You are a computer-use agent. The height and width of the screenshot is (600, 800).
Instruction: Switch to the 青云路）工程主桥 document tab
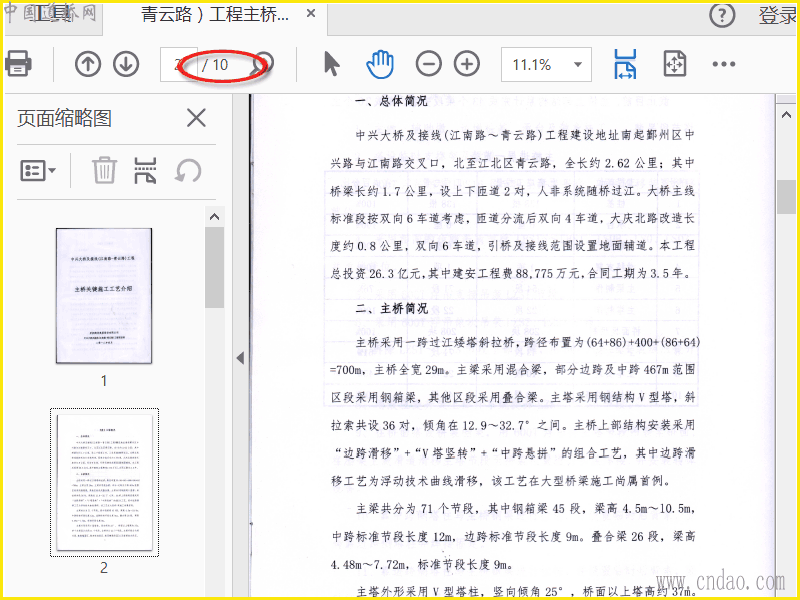click(x=214, y=14)
